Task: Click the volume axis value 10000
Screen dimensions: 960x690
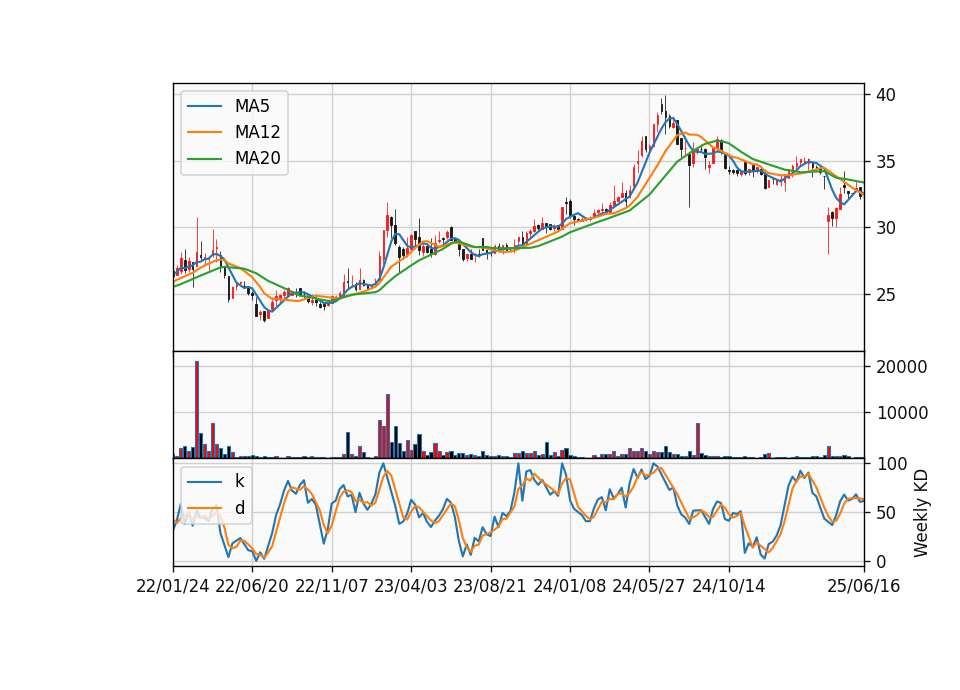Action: 902,413
